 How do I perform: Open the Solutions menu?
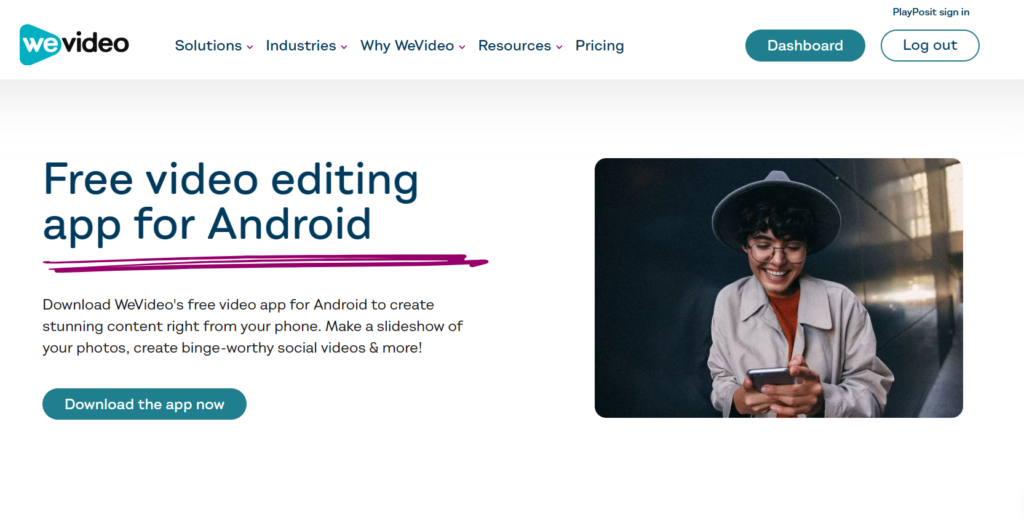(208, 46)
